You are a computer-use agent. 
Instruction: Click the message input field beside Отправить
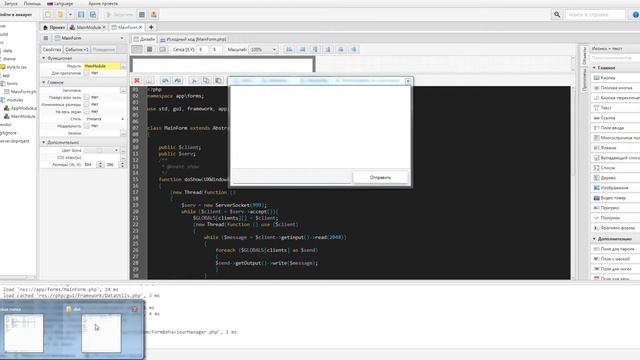291,178
